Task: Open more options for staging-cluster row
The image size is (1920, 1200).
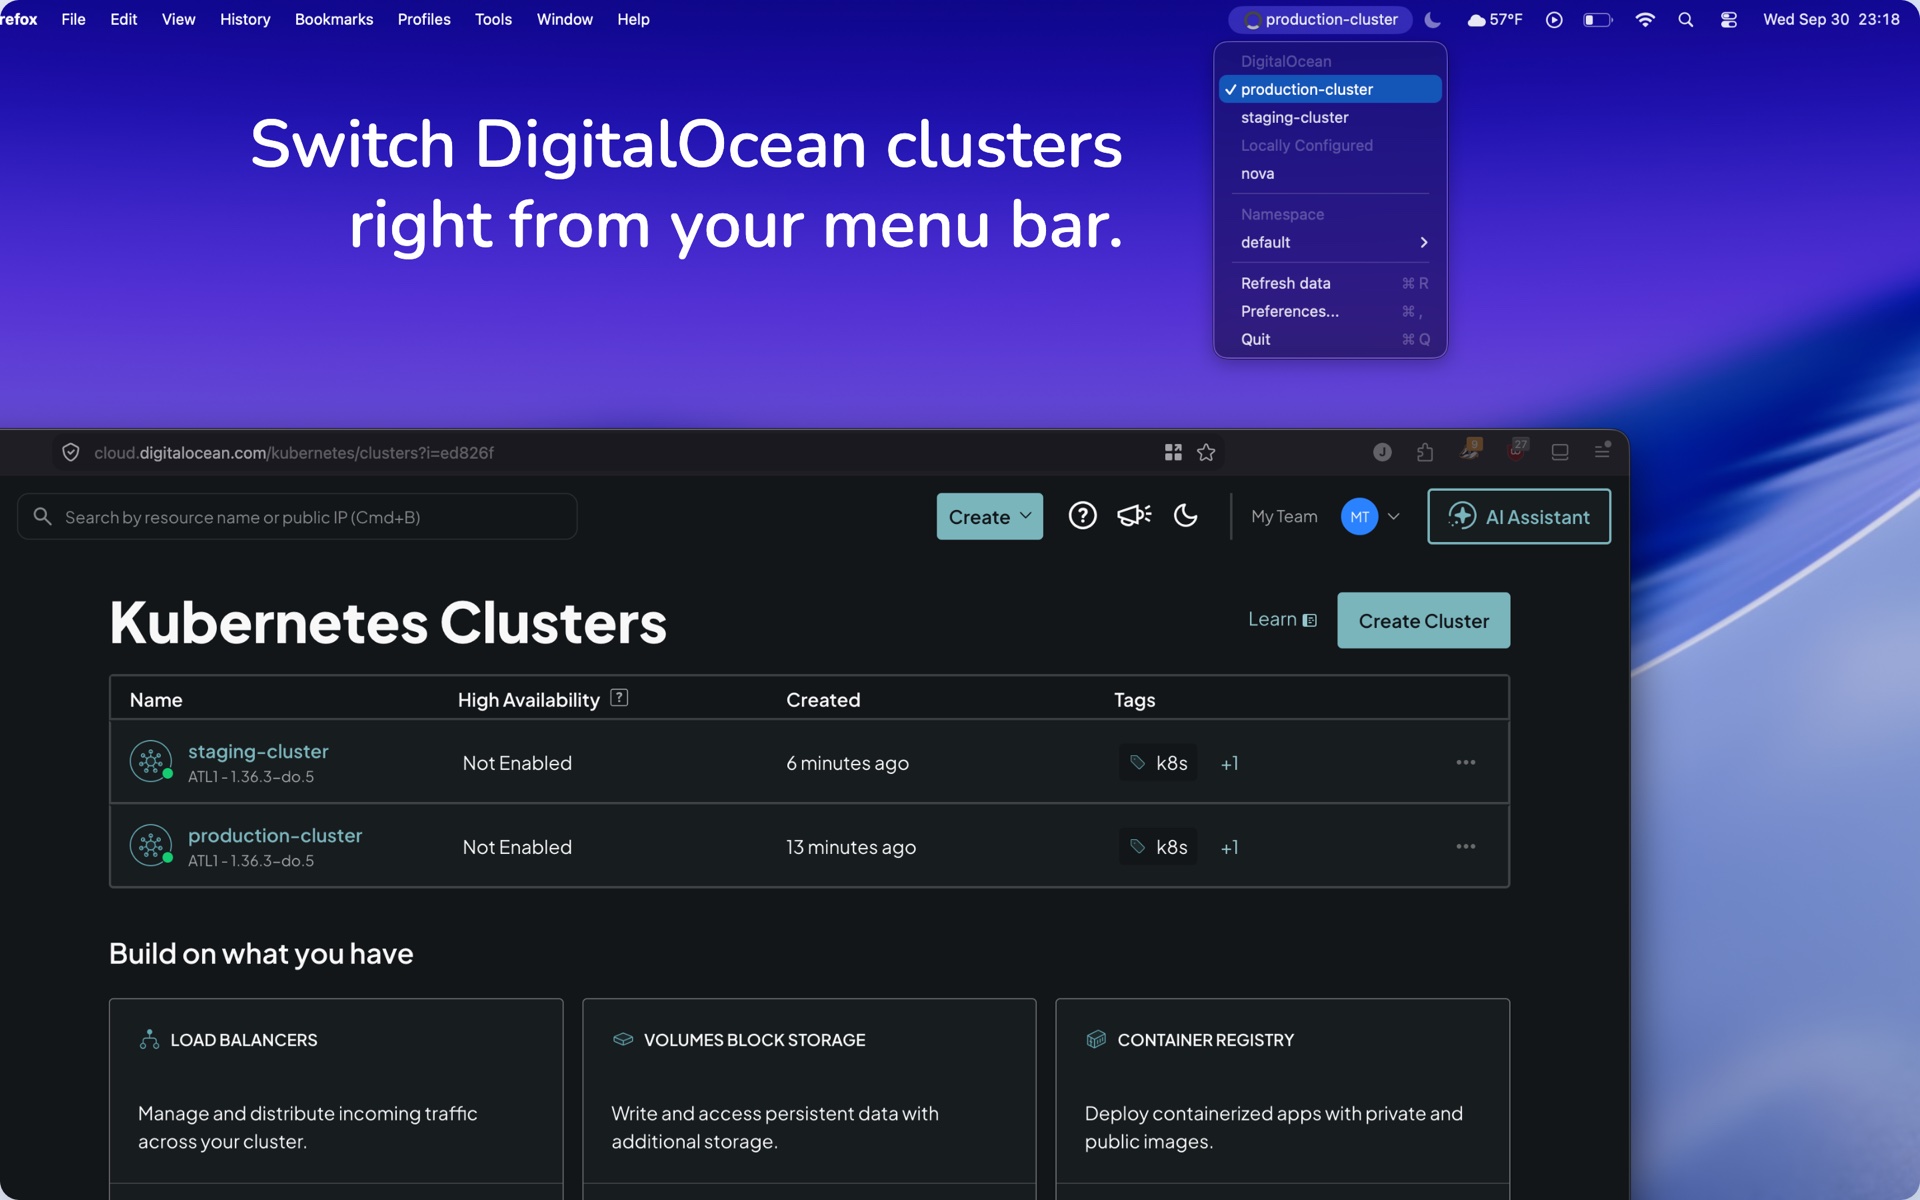Action: (1465, 762)
